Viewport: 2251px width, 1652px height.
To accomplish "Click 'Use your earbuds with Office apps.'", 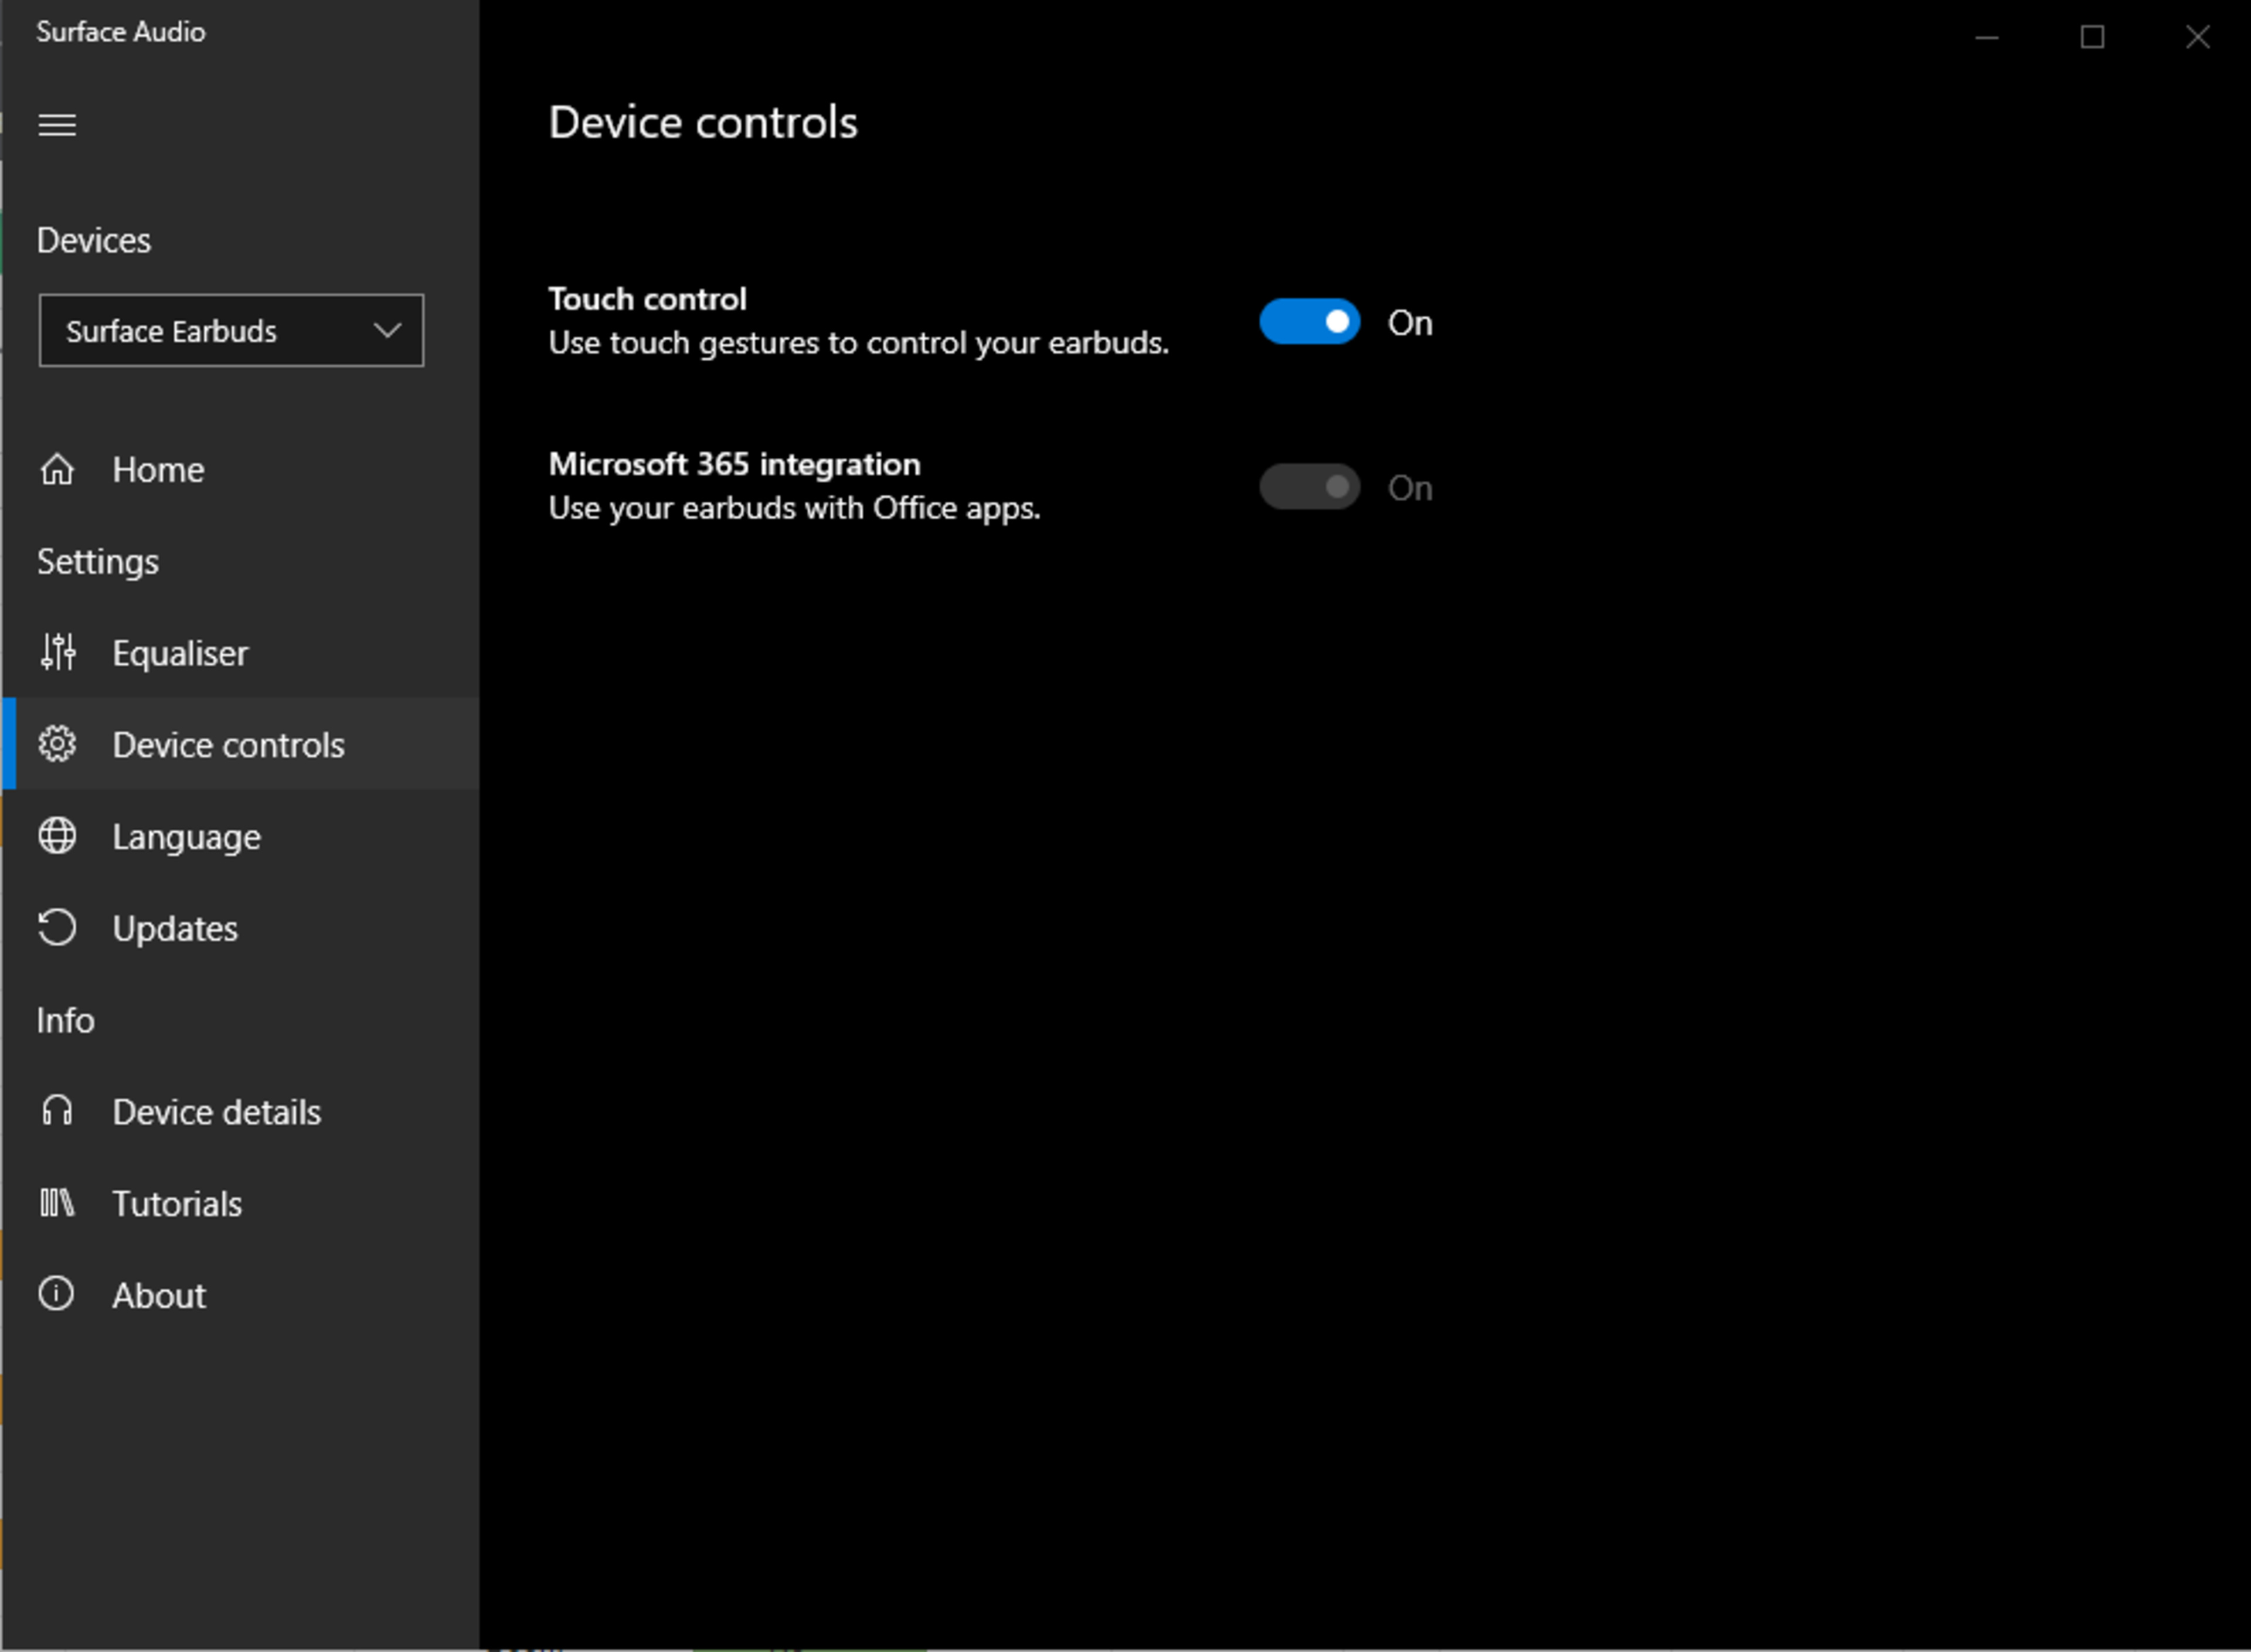I will (794, 508).
